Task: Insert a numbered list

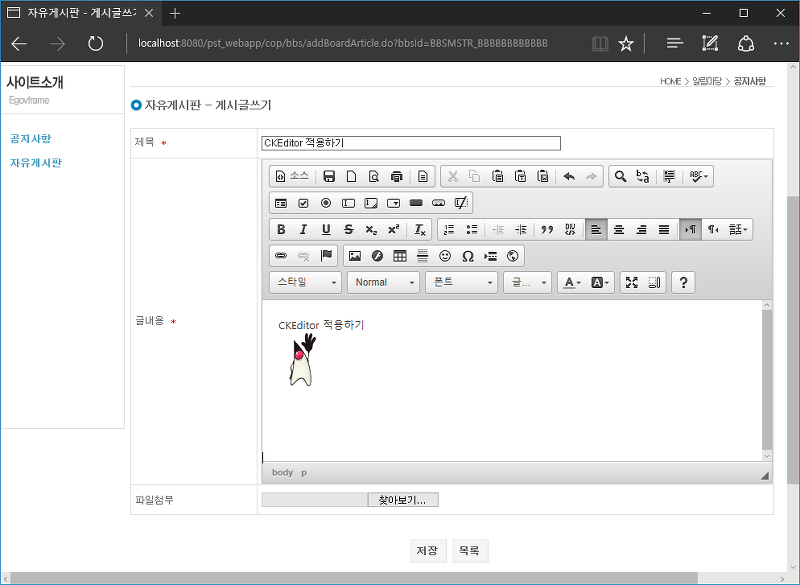Action: coord(449,230)
